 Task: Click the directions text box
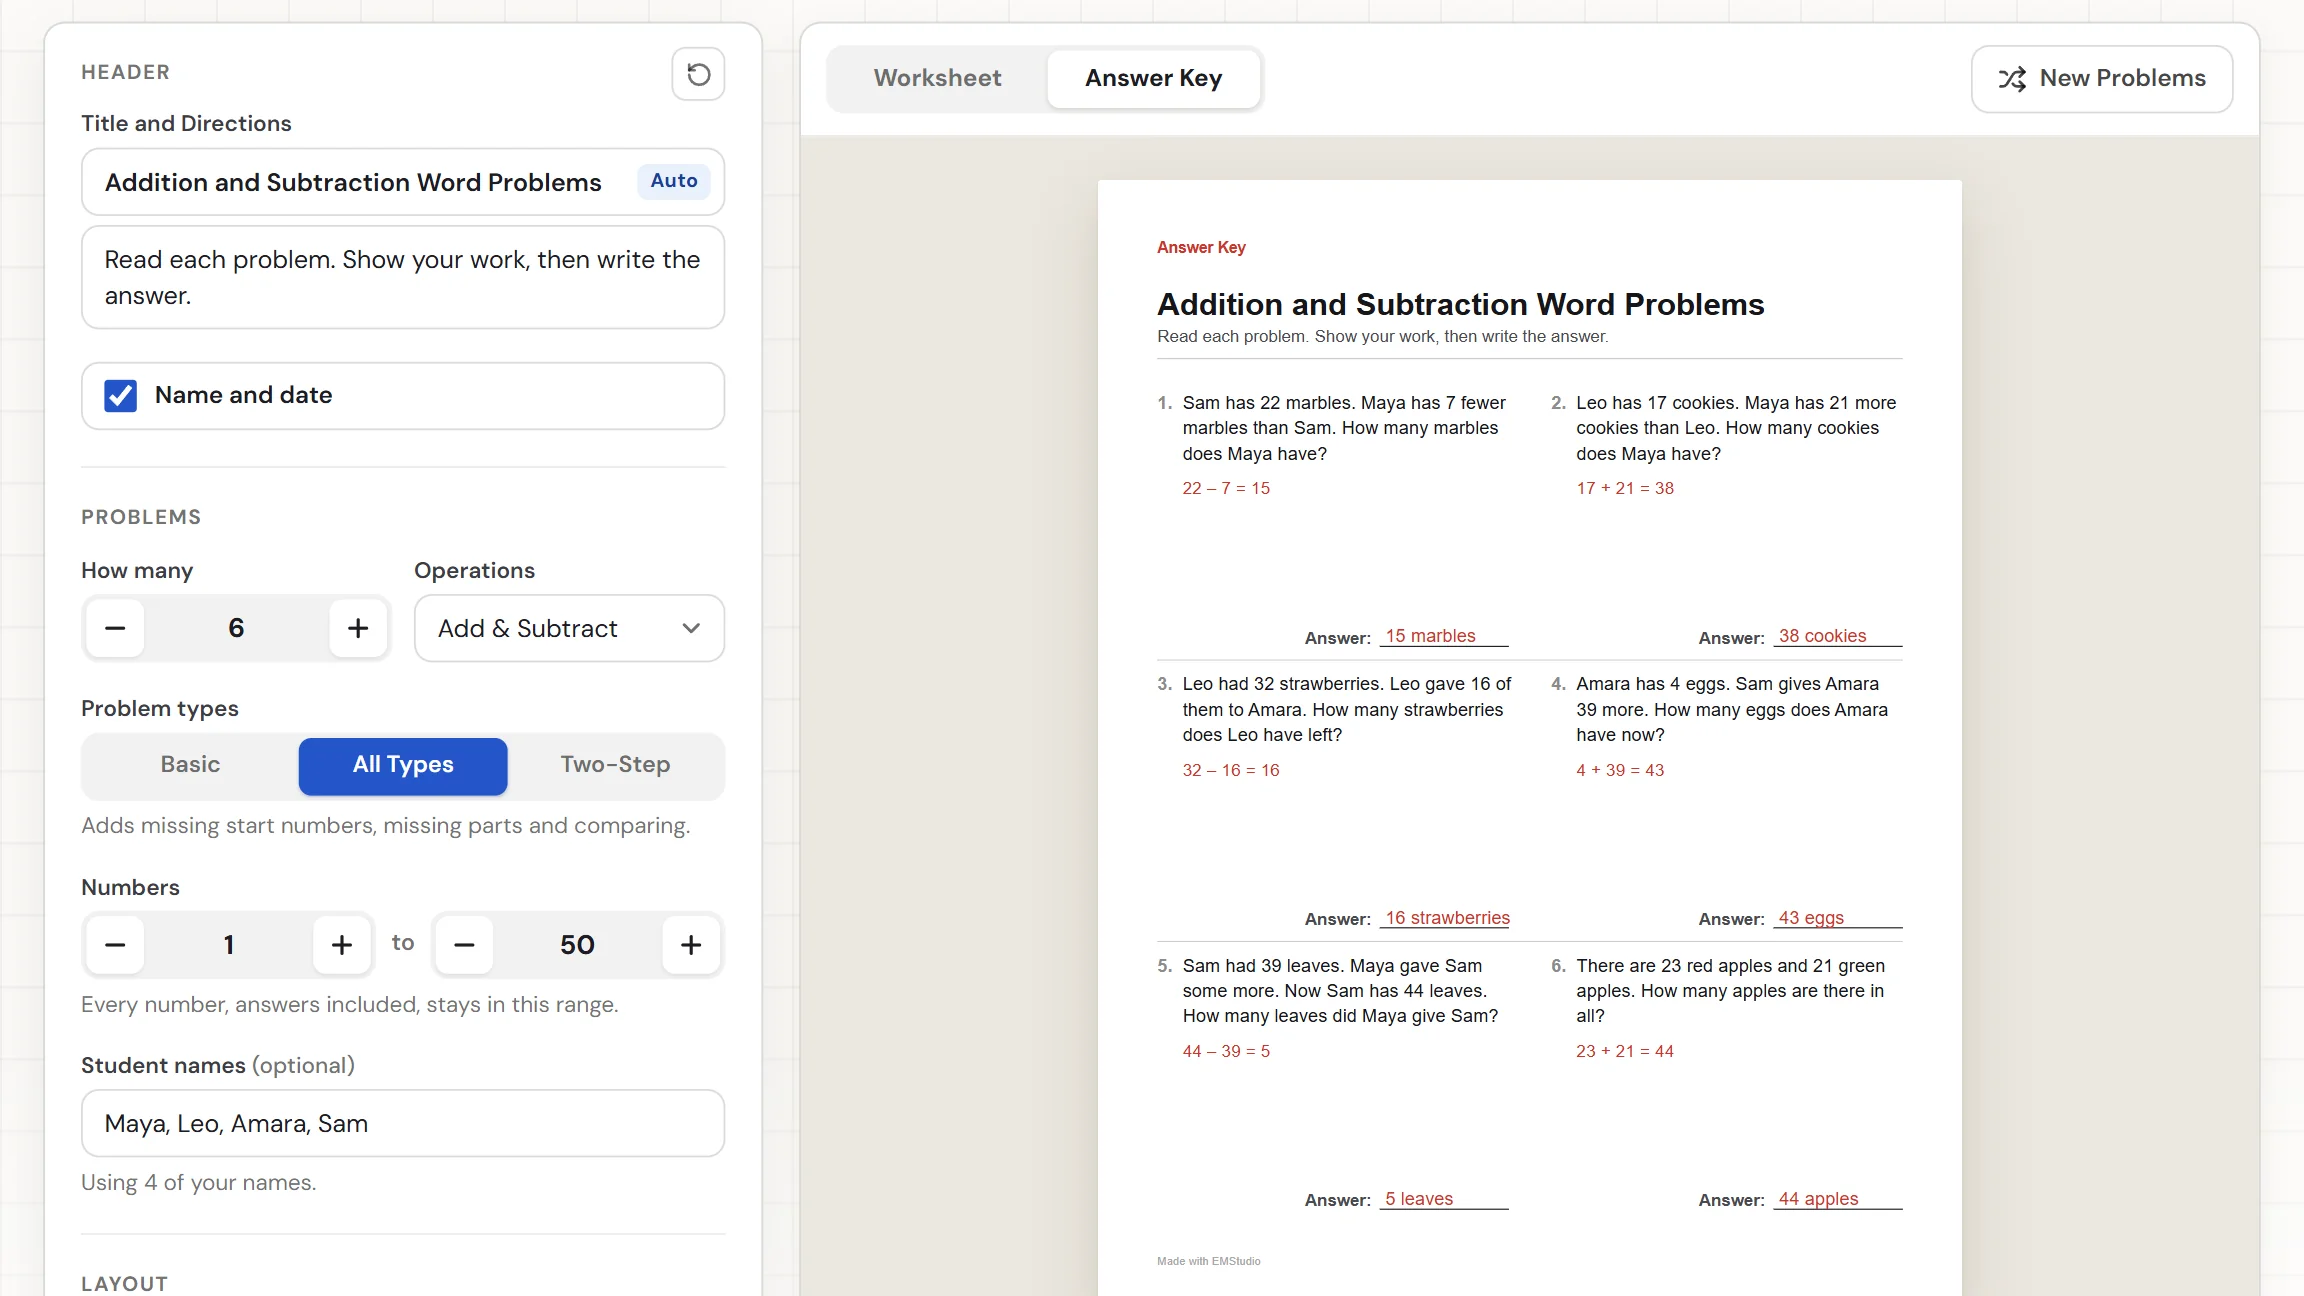click(x=403, y=277)
